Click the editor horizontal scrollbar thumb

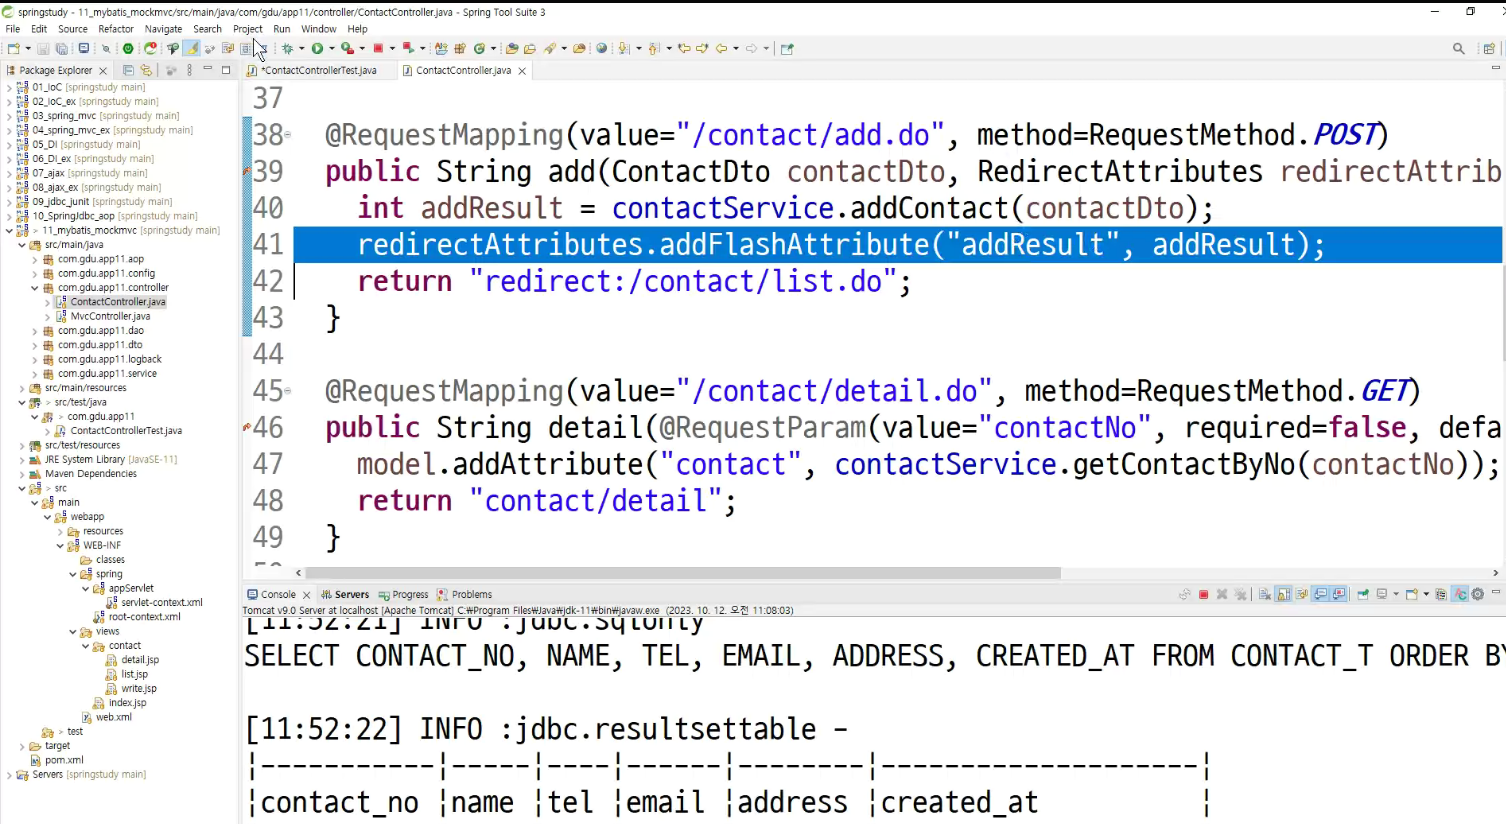pos(683,573)
